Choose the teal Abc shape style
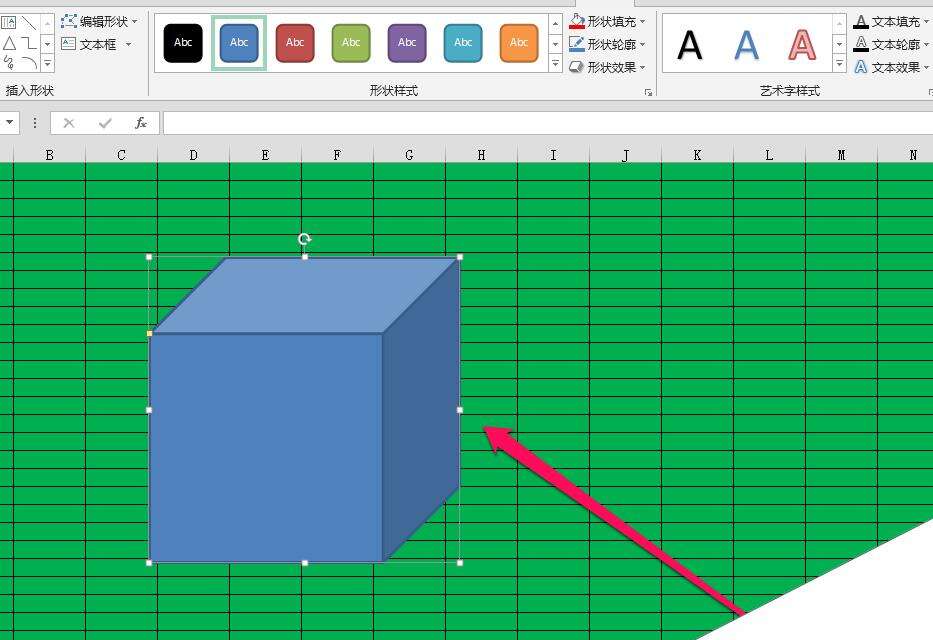 [x=462, y=43]
